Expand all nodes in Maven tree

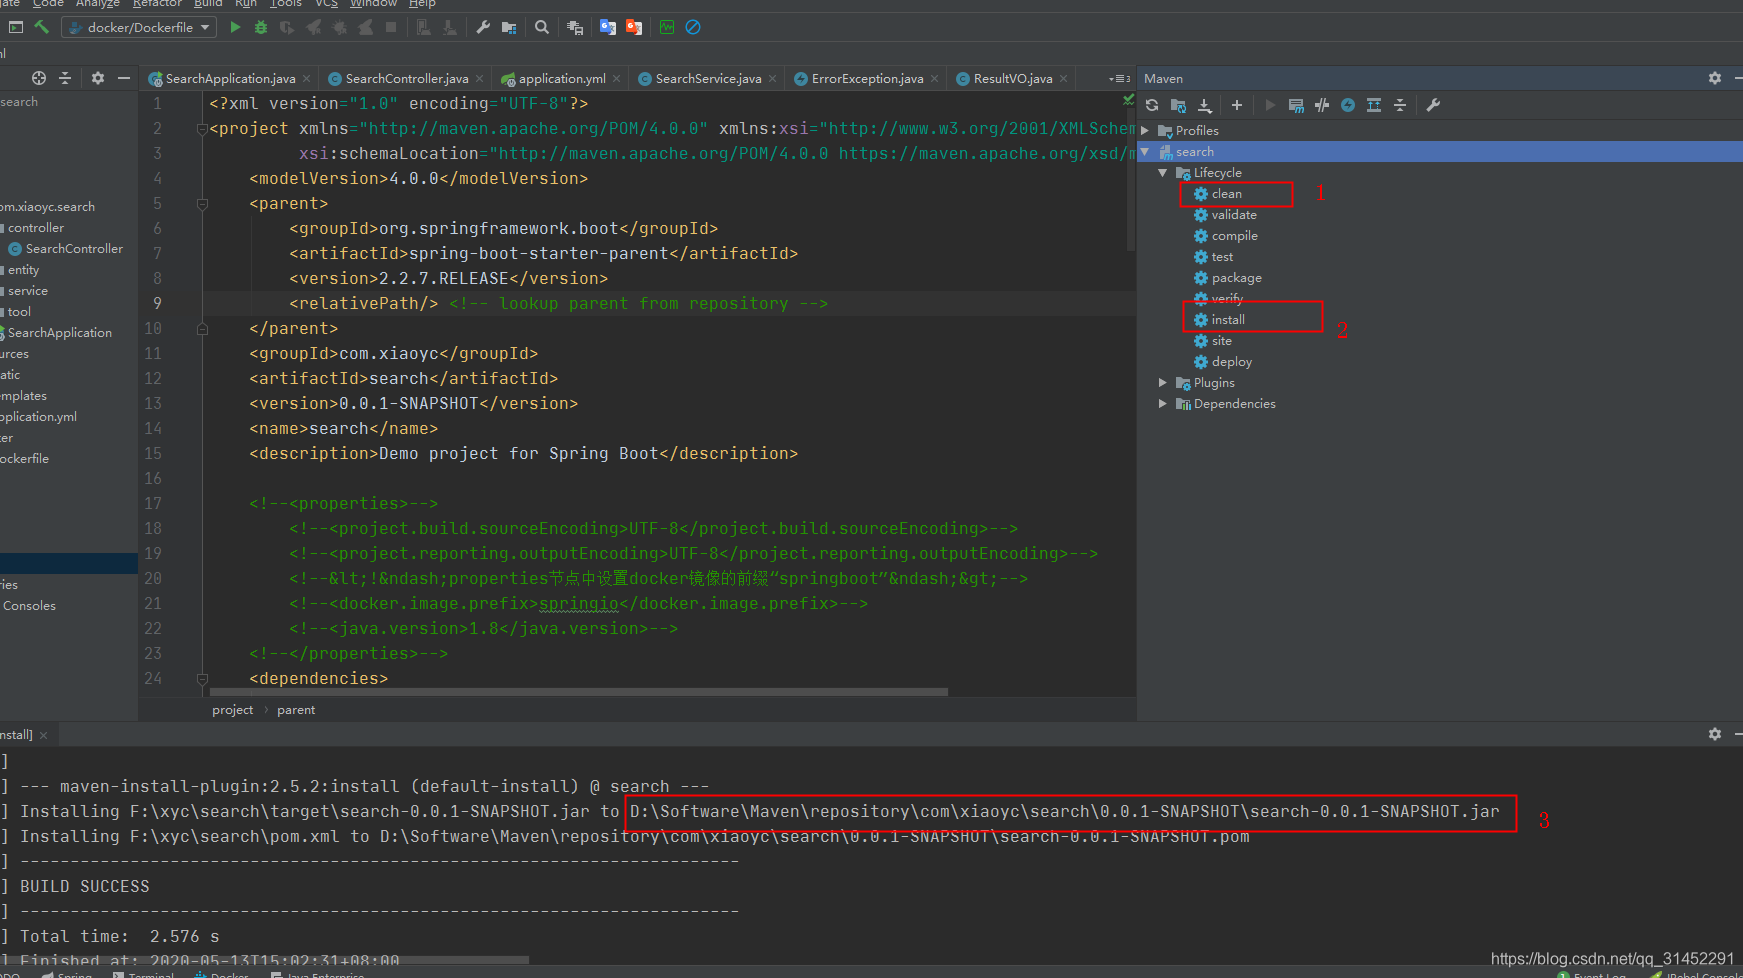click(1373, 104)
